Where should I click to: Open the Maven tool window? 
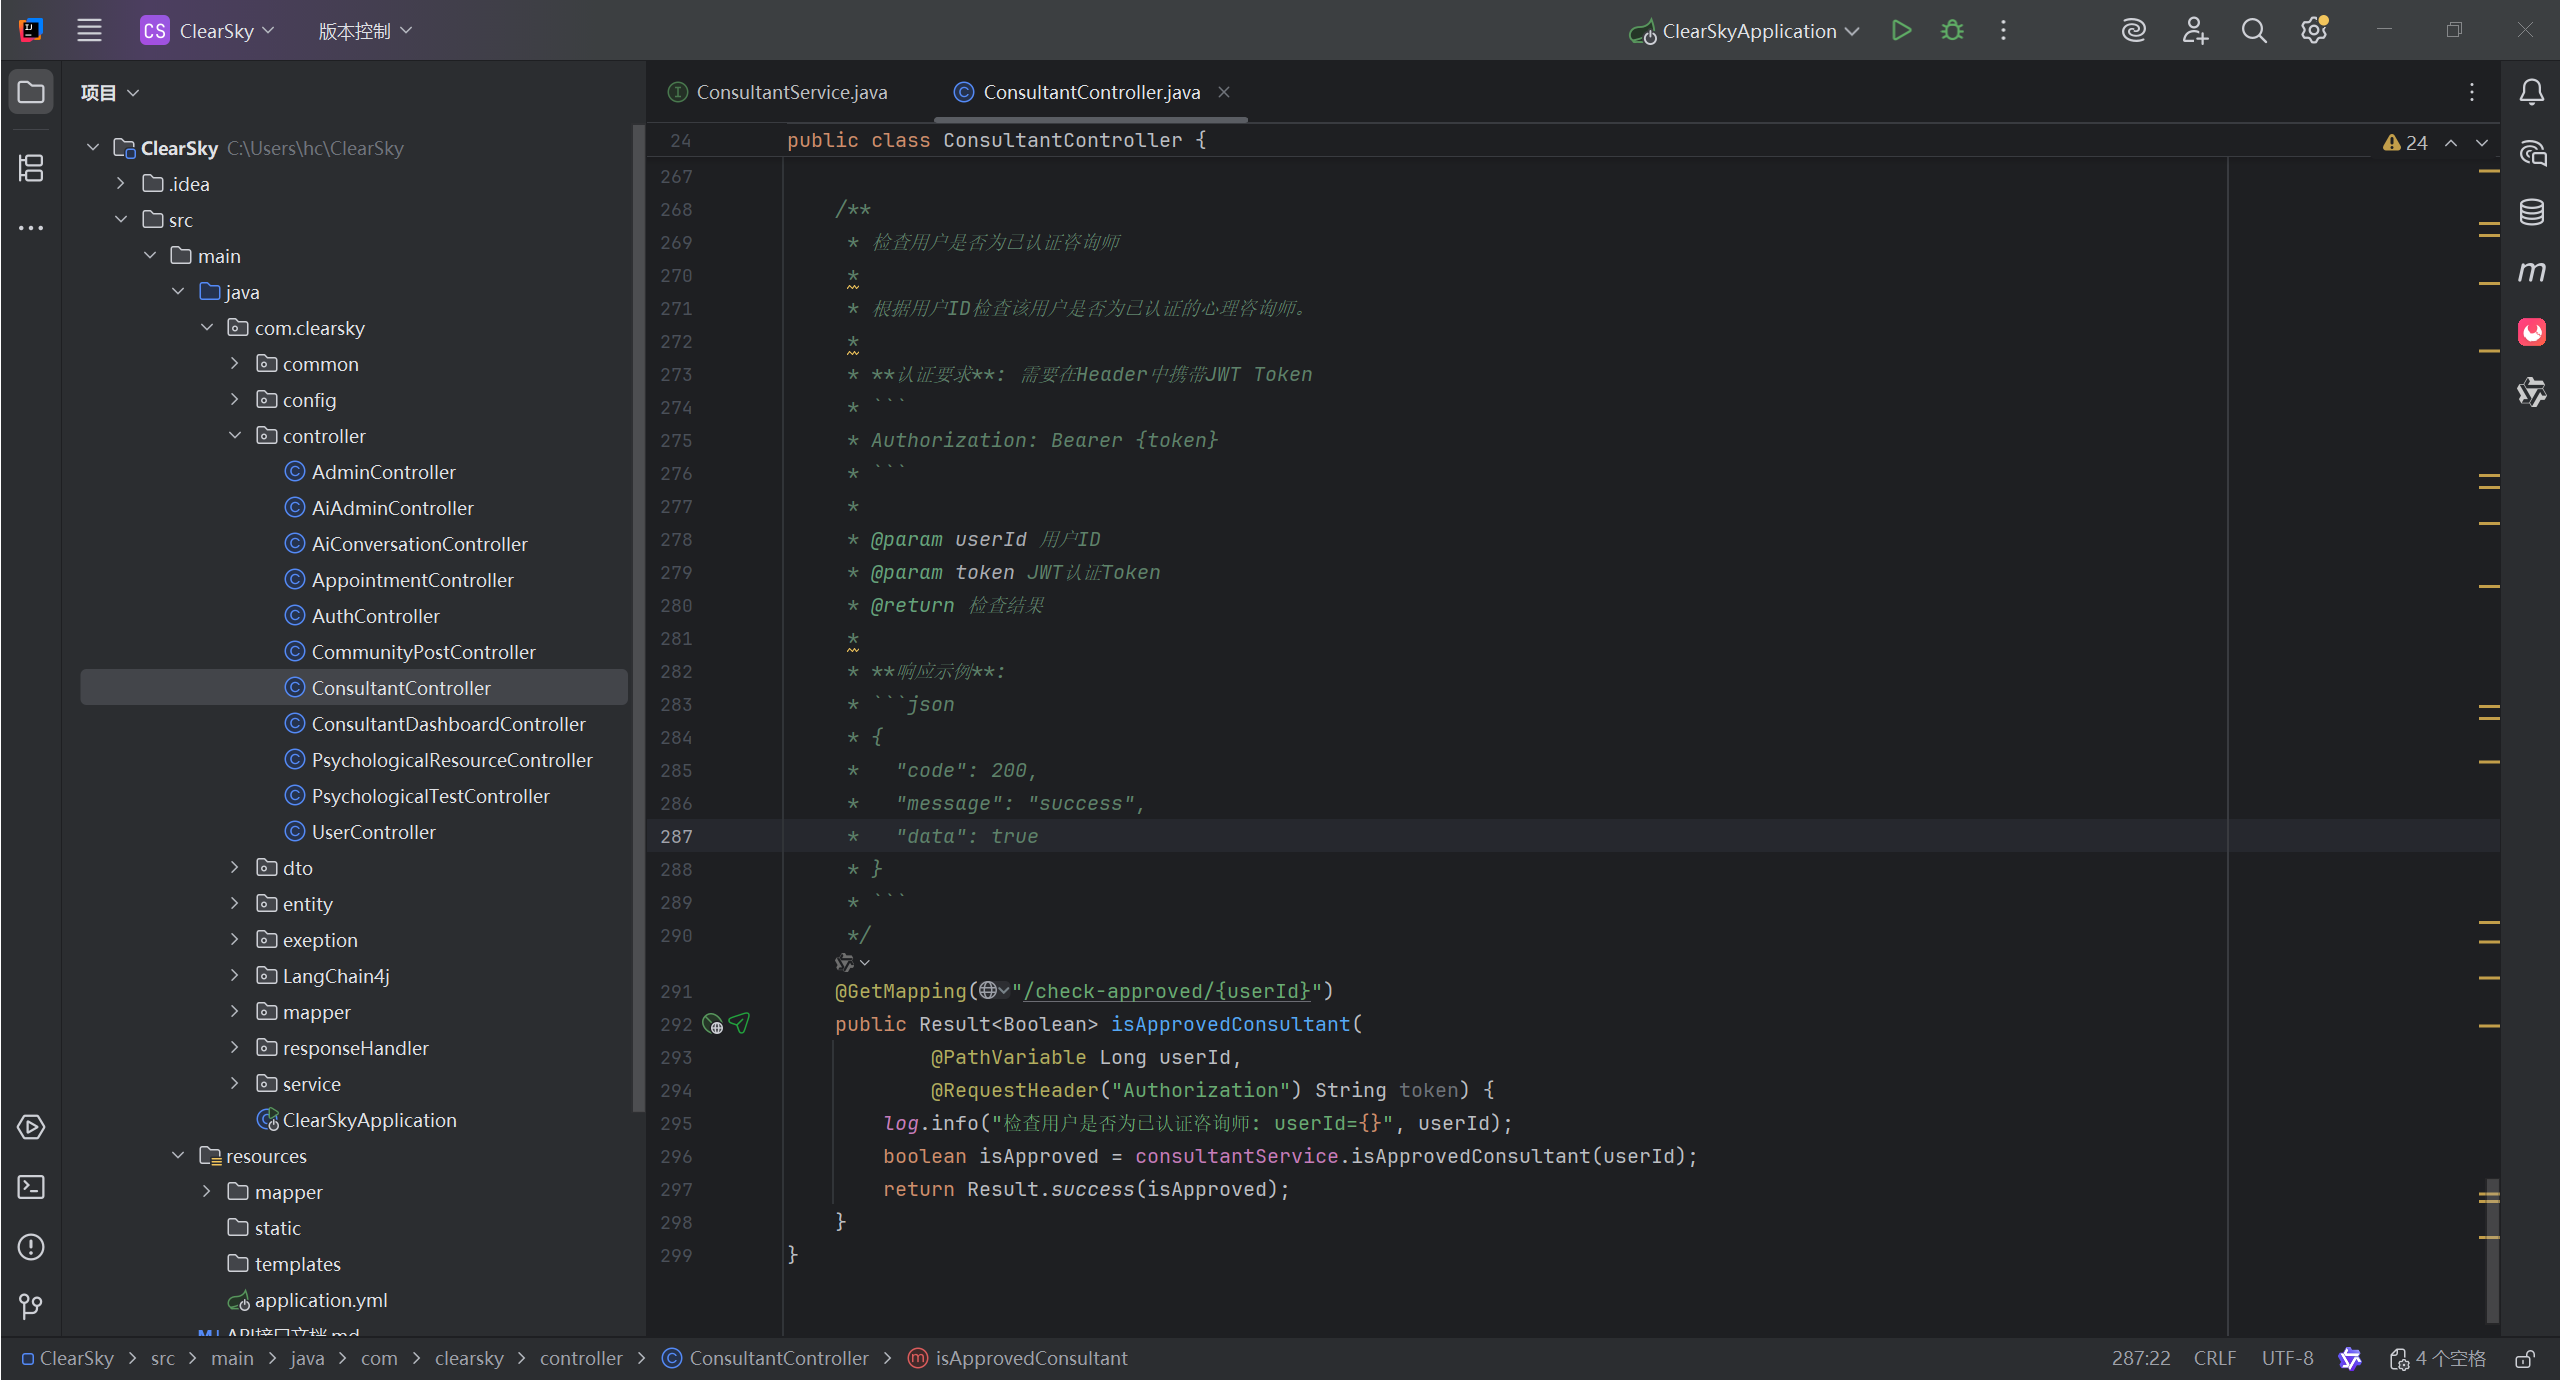[x=2531, y=272]
